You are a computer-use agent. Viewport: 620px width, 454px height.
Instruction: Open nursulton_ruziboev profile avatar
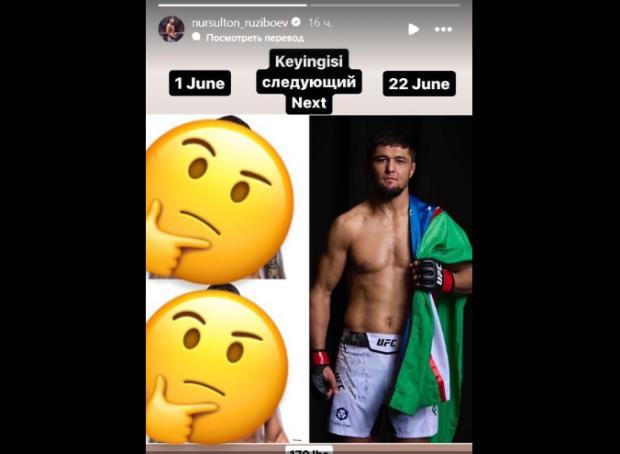(x=171, y=29)
